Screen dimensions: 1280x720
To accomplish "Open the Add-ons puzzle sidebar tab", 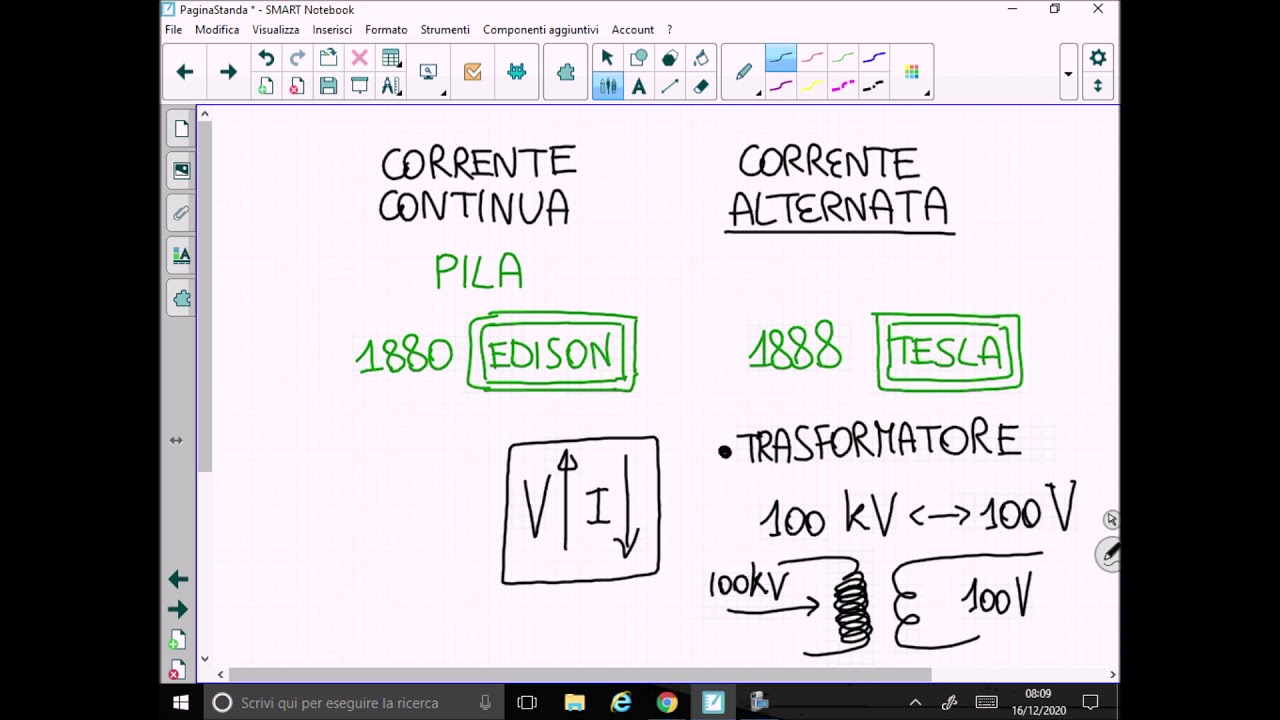I will coord(181,298).
